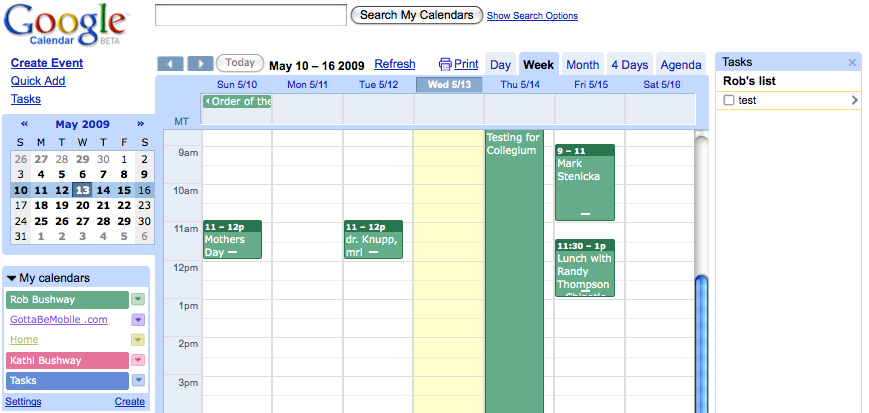Click the Google Calendar logo
This screenshot has height=413, width=869.
tap(65, 25)
